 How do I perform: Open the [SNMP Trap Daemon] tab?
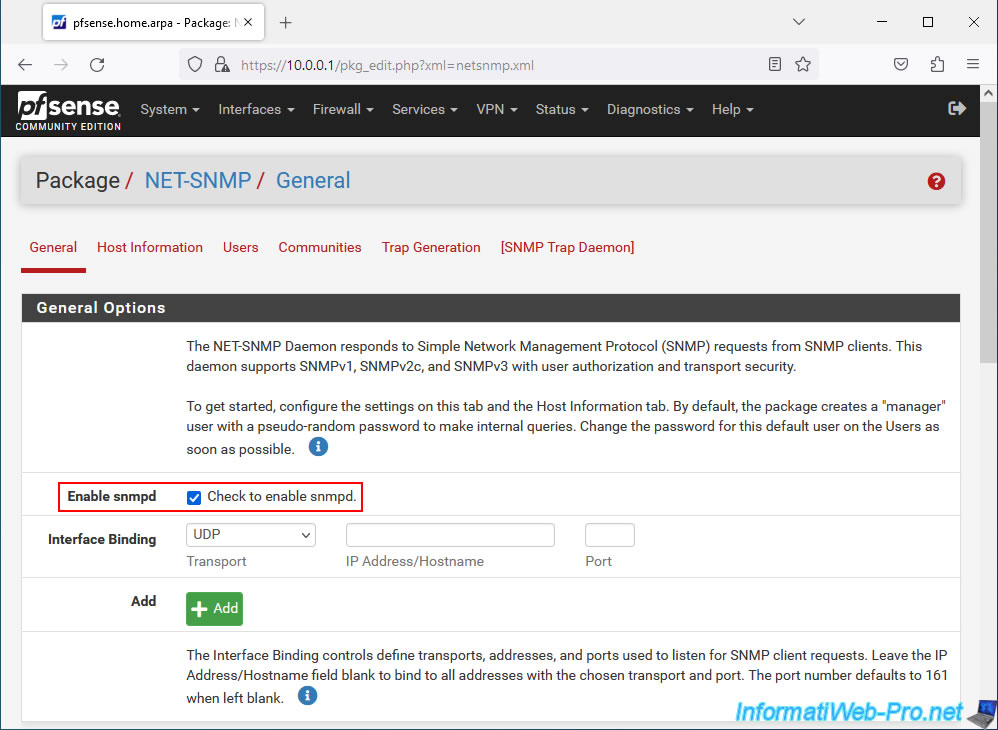(567, 248)
